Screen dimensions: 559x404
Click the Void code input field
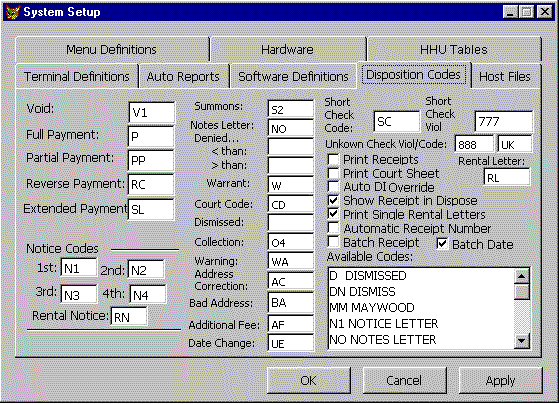tap(152, 113)
